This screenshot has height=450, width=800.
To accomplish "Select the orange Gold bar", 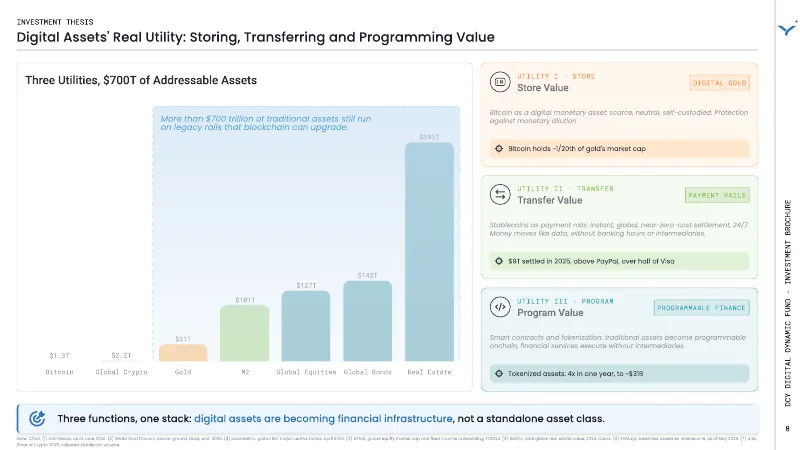I will pyautogui.click(x=183, y=353).
